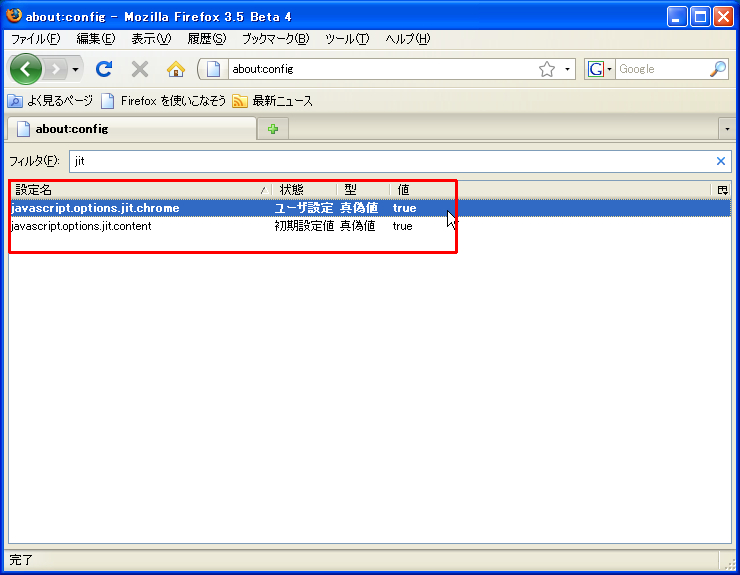The height and width of the screenshot is (575, 740).
Task: Reload the current page
Action: pyautogui.click(x=104, y=69)
